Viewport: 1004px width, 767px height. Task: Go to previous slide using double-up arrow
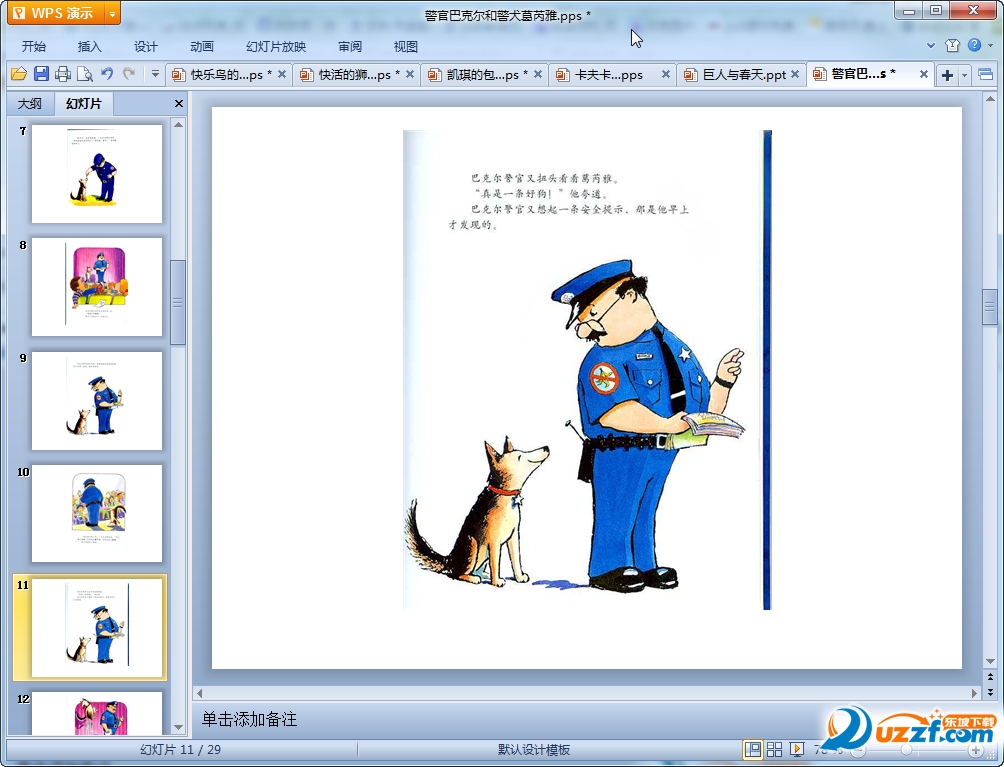click(x=990, y=677)
